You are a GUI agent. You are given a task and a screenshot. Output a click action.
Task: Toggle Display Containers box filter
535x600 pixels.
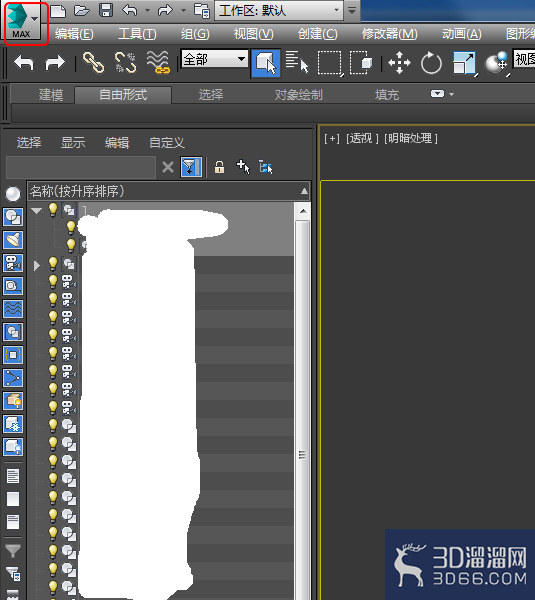tap(13, 401)
